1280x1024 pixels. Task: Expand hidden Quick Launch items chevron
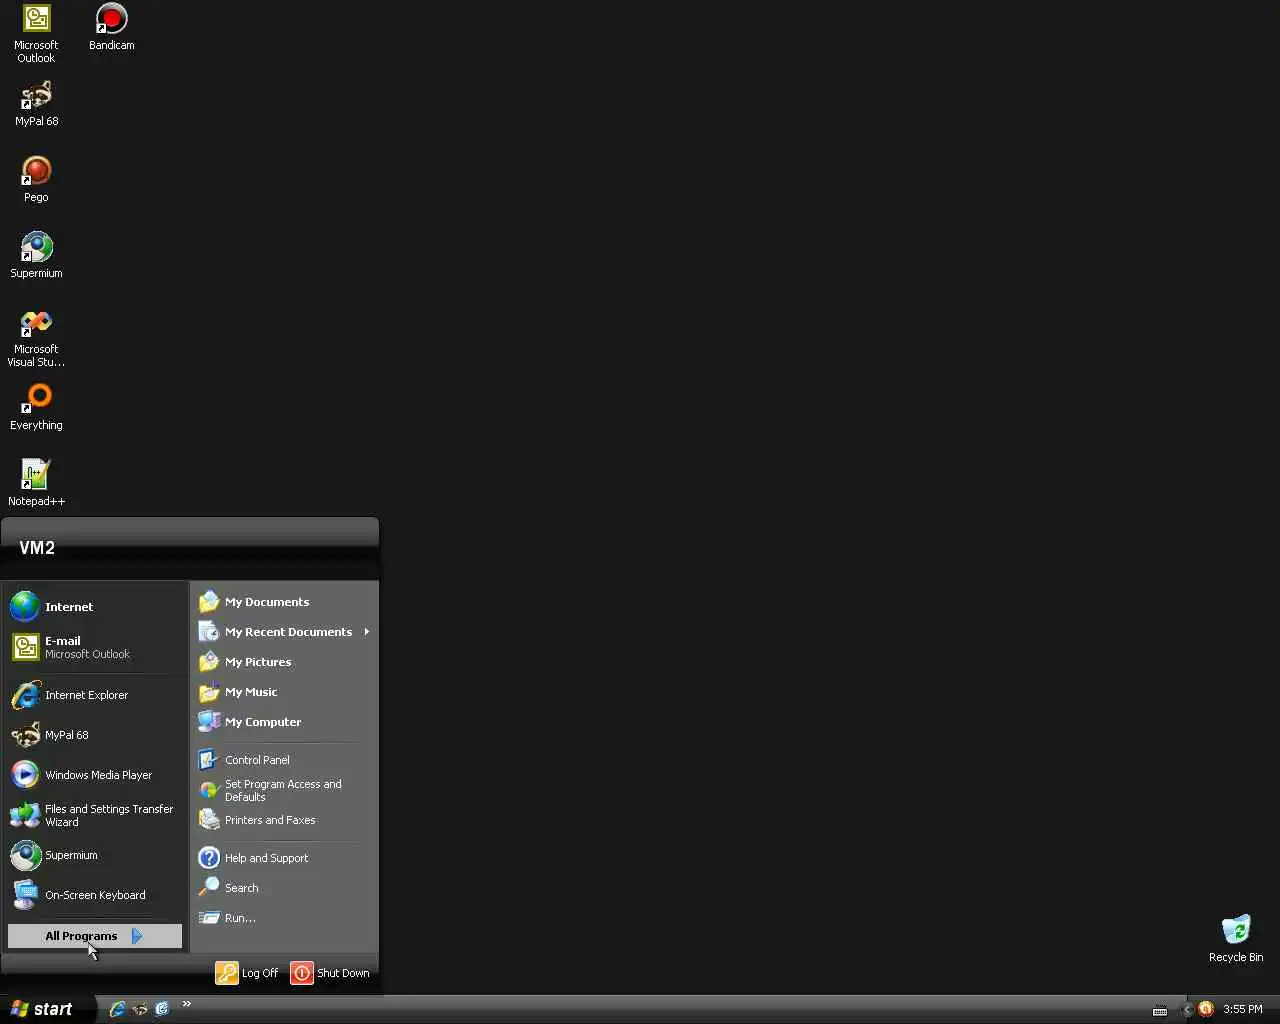[186, 1004]
